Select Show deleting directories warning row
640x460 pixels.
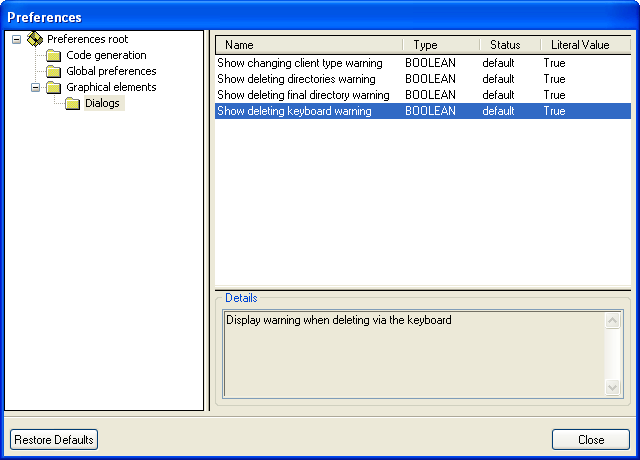click(x=297, y=79)
